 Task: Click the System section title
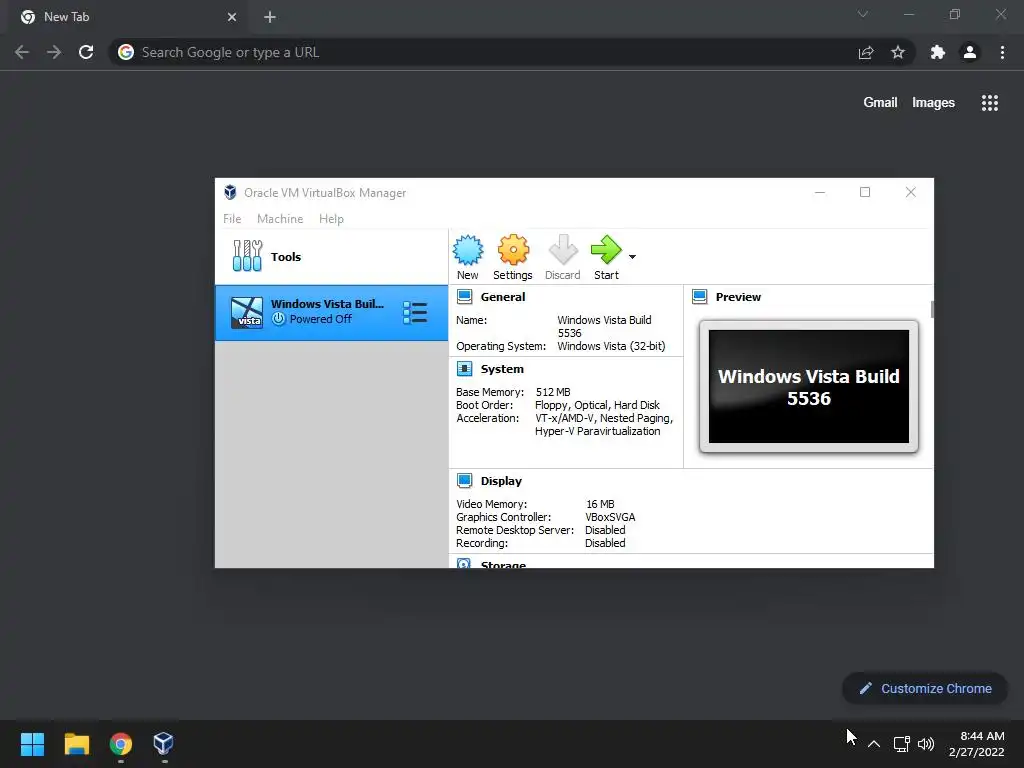point(502,369)
